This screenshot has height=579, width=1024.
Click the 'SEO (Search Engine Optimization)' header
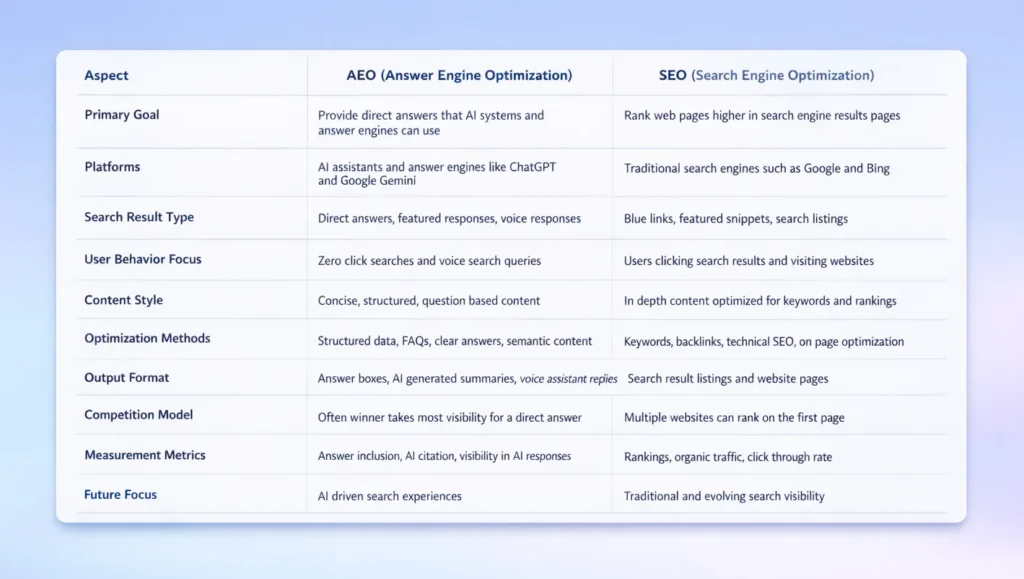(x=766, y=75)
